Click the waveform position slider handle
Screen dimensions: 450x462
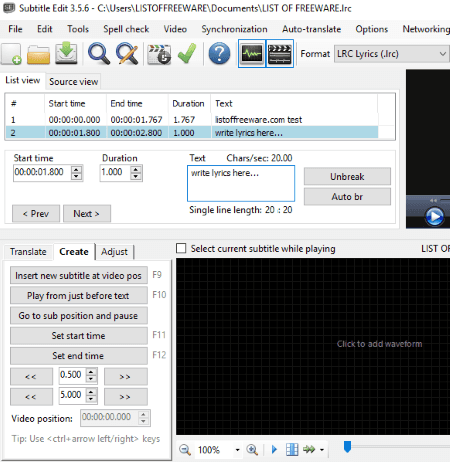click(347, 447)
